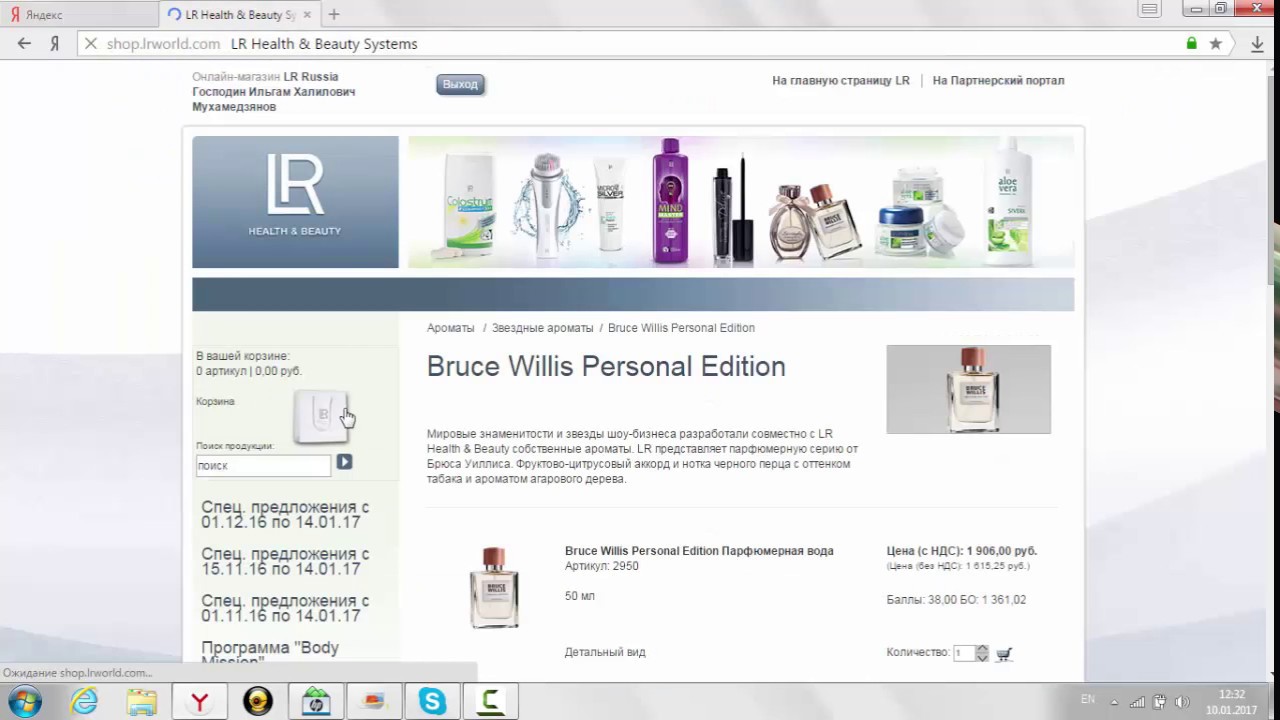
Task: Switch to Yandex Browser on the taskbar
Action: point(200,701)
